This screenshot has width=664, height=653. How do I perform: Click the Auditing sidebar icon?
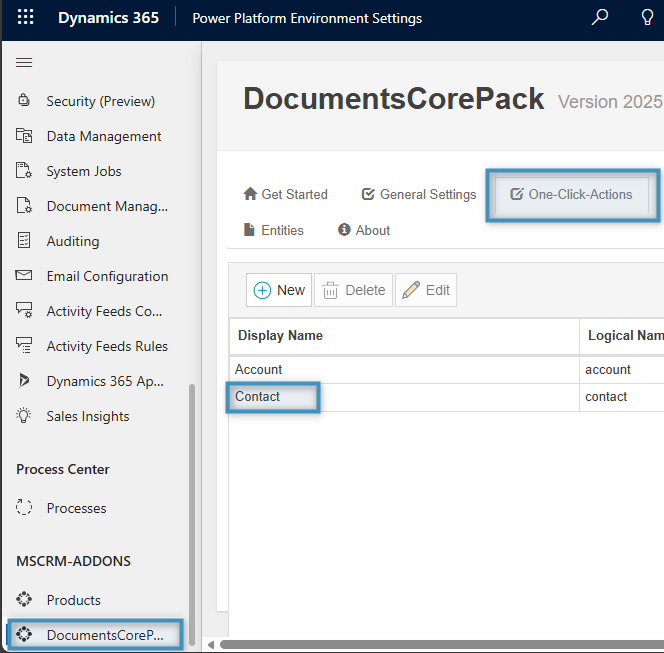pyautogui.click(x=25, y=241)
